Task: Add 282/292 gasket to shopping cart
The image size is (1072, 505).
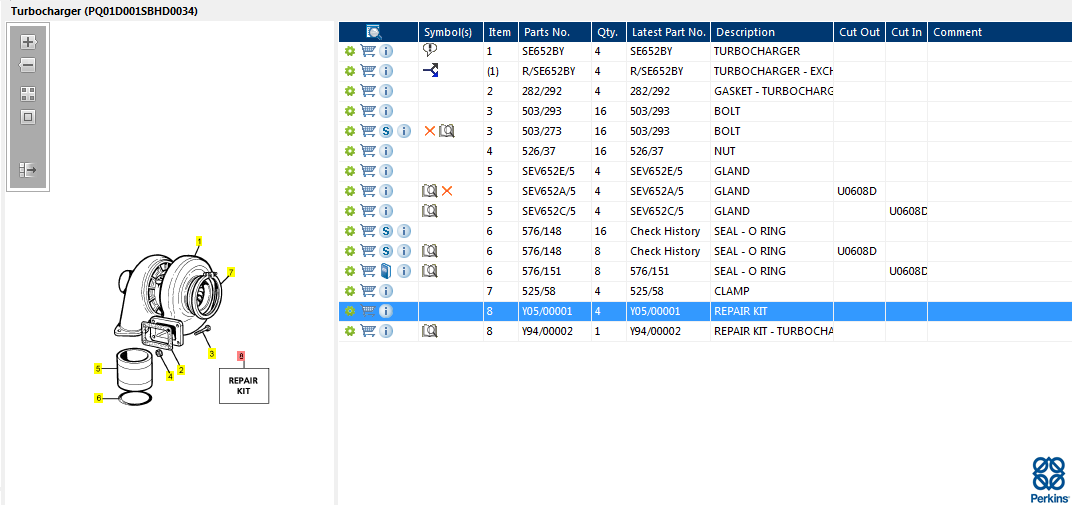Action: [x=368, y=91]
